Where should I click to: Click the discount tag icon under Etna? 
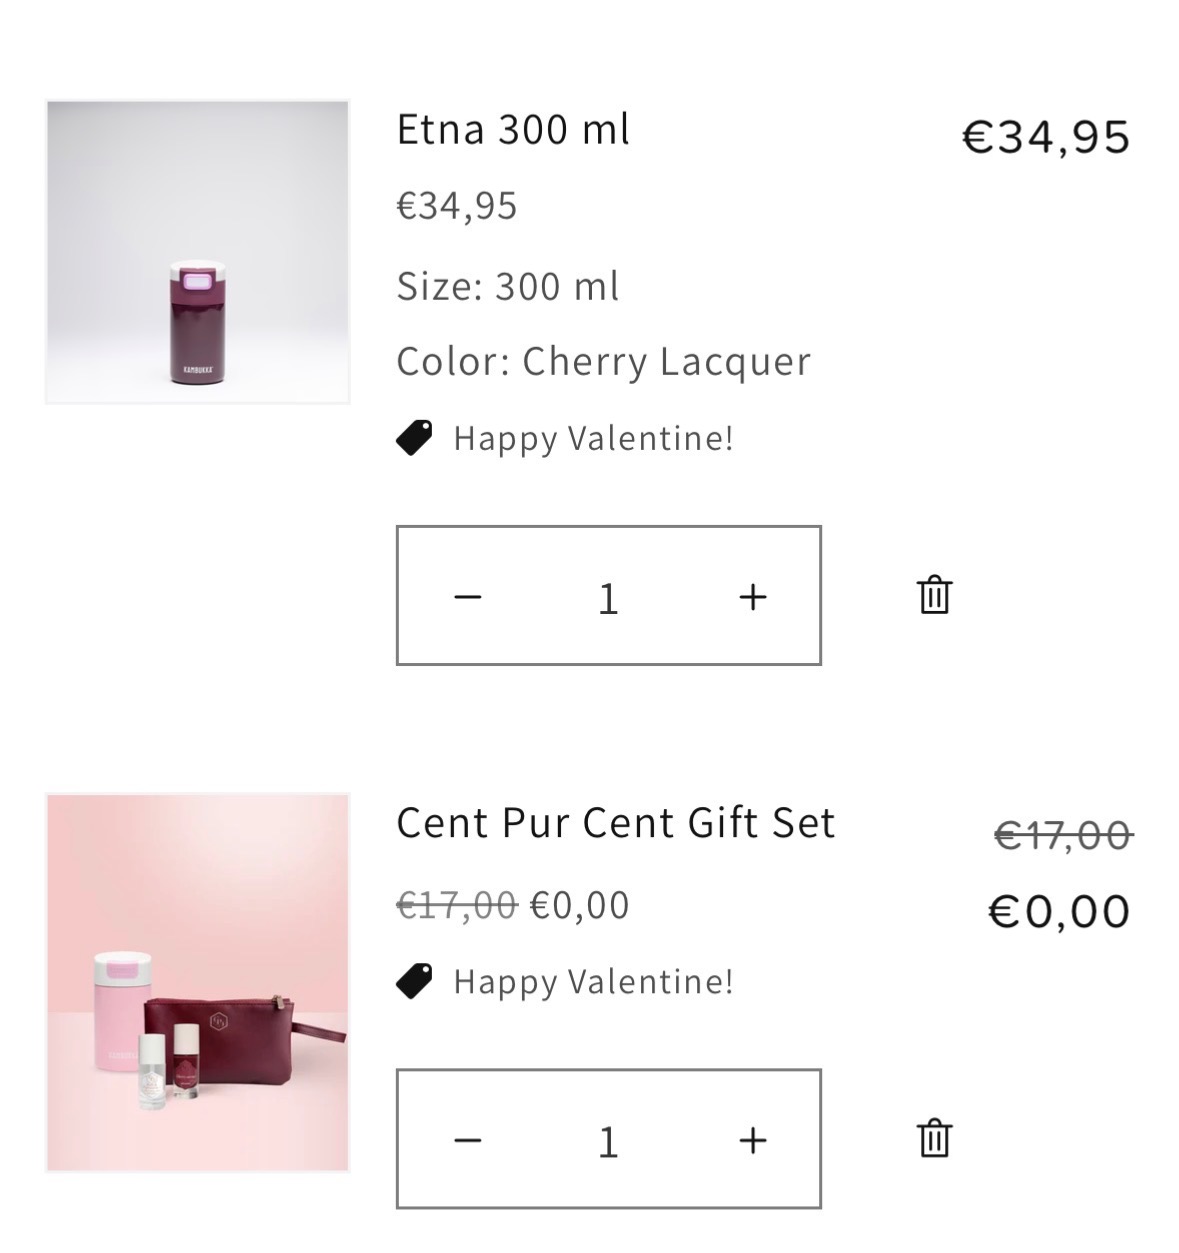point(414,438)
